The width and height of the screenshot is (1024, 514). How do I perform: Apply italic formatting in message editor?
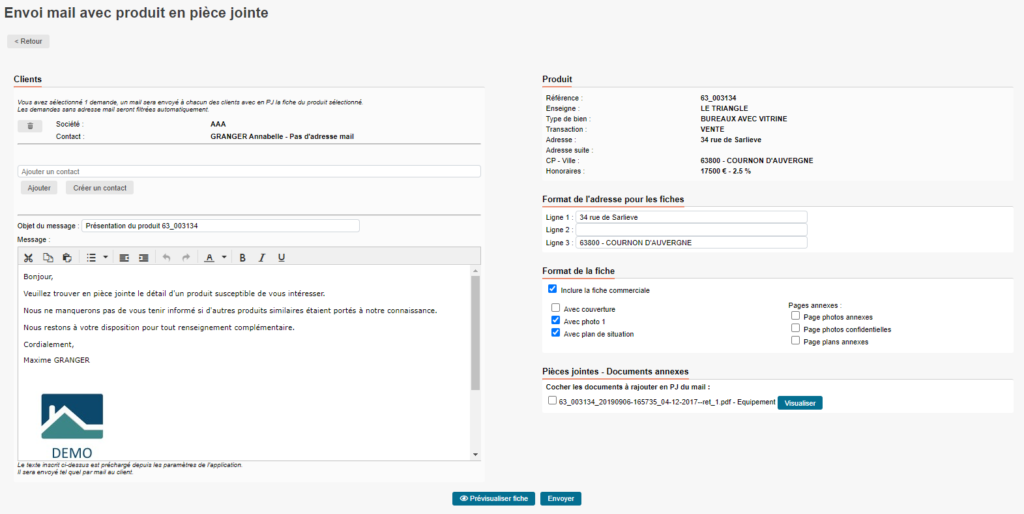coord(262,257)
